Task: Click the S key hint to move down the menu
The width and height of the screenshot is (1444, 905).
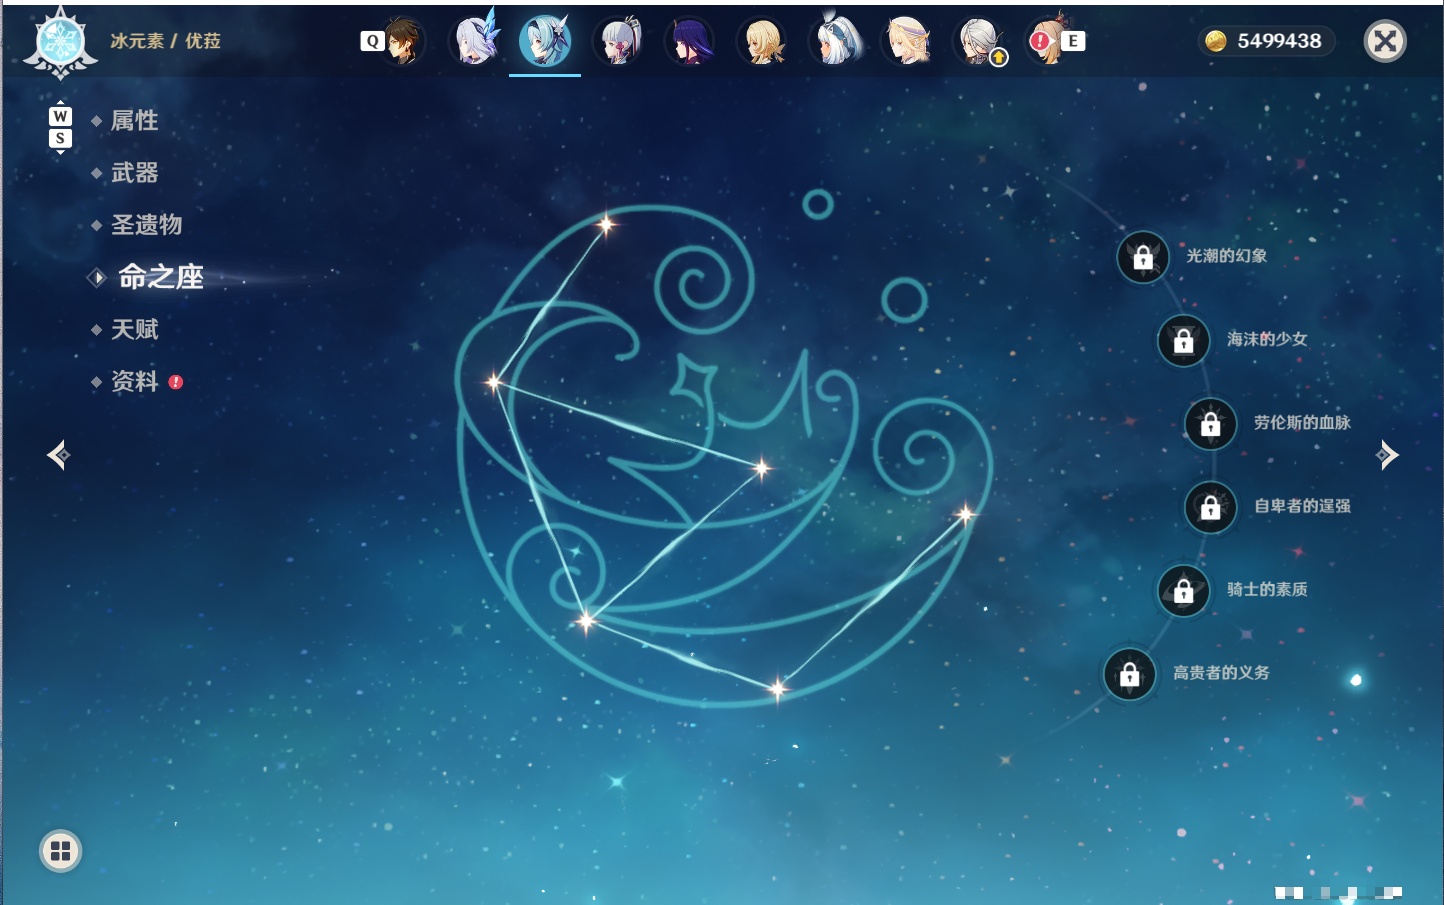Action: (x=60, y=138)
